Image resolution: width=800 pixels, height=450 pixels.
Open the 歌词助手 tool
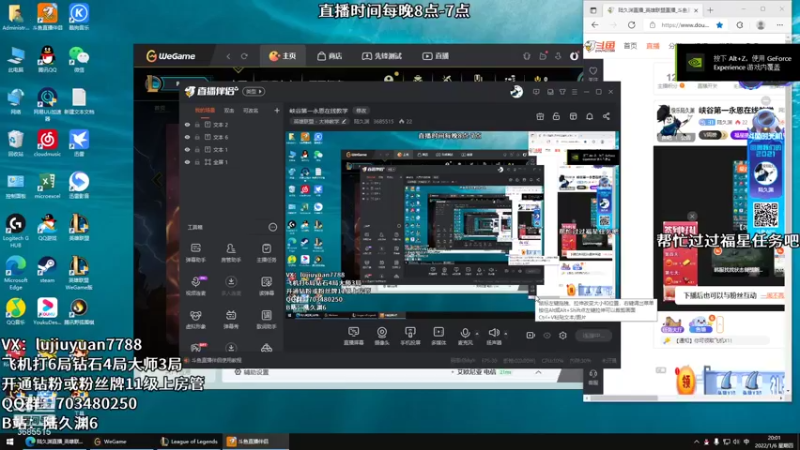click(266, 319)
